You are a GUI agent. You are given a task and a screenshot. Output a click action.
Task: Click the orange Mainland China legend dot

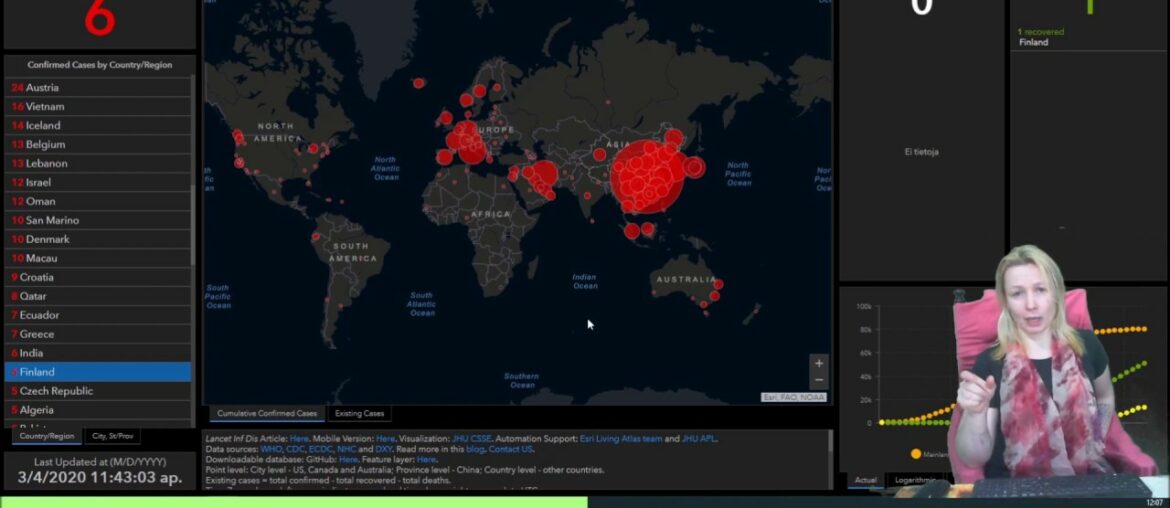(916, 454)
